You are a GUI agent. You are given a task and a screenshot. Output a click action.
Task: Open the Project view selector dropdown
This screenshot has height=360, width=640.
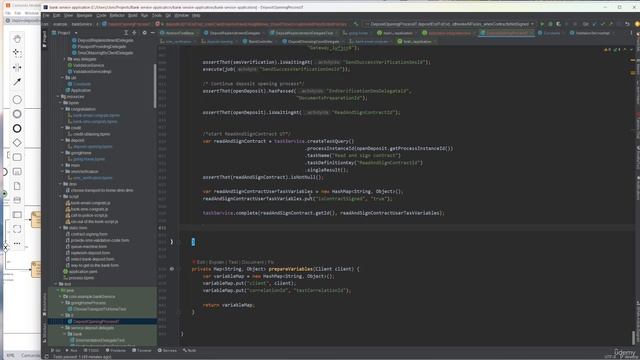pos(64,33)
